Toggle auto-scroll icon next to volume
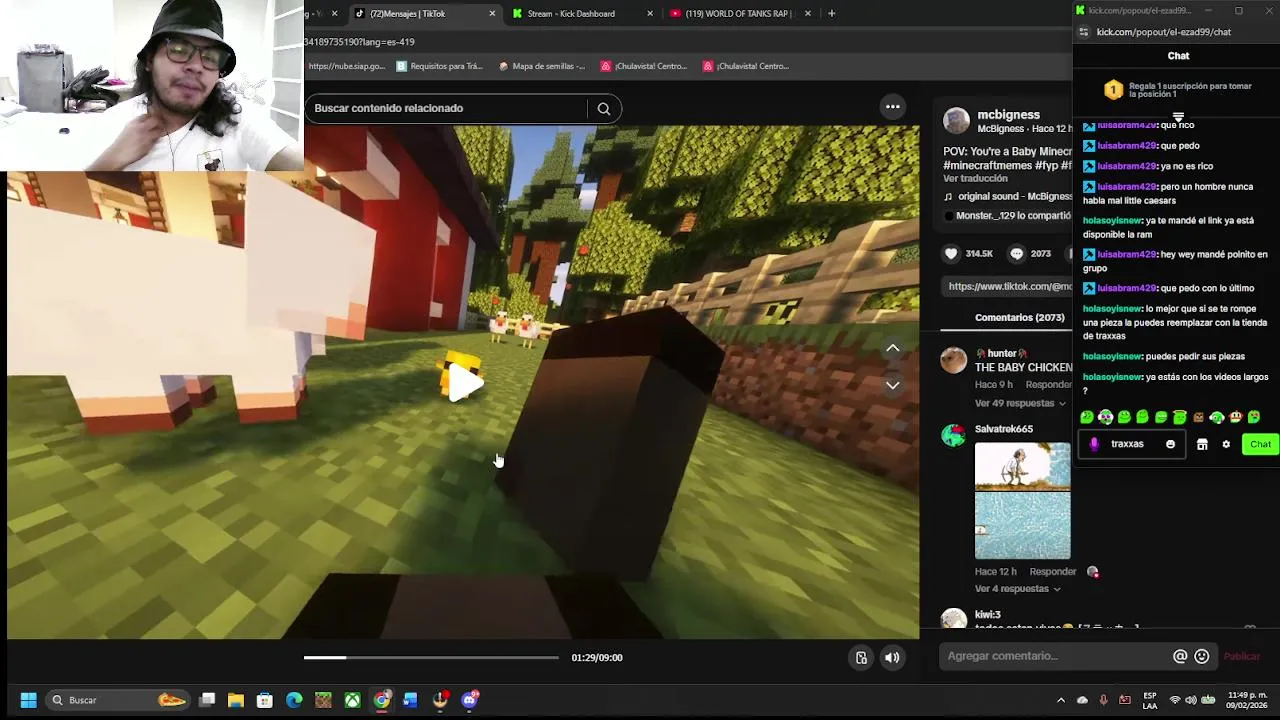This screenshot has width=1280, height=720. point(861,658)
